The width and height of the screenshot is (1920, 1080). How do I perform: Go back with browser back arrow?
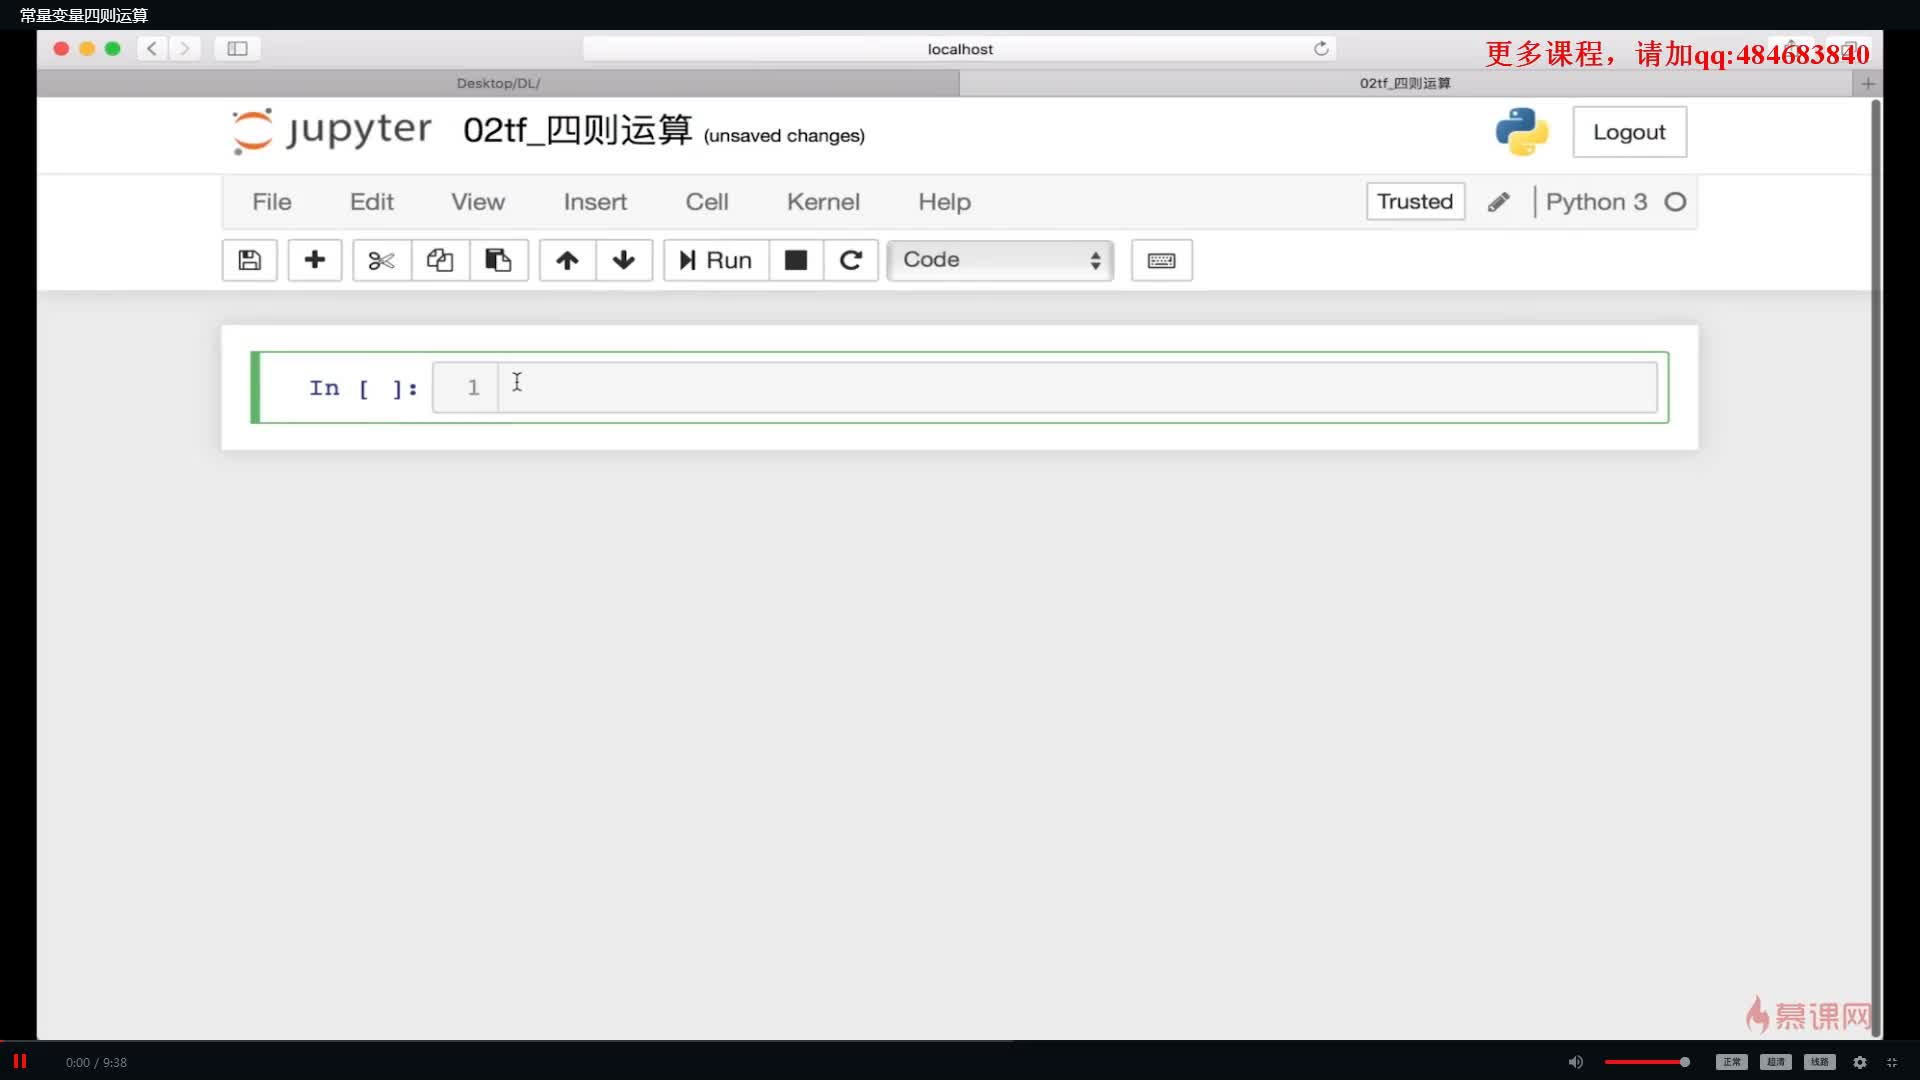pos(152,48)
